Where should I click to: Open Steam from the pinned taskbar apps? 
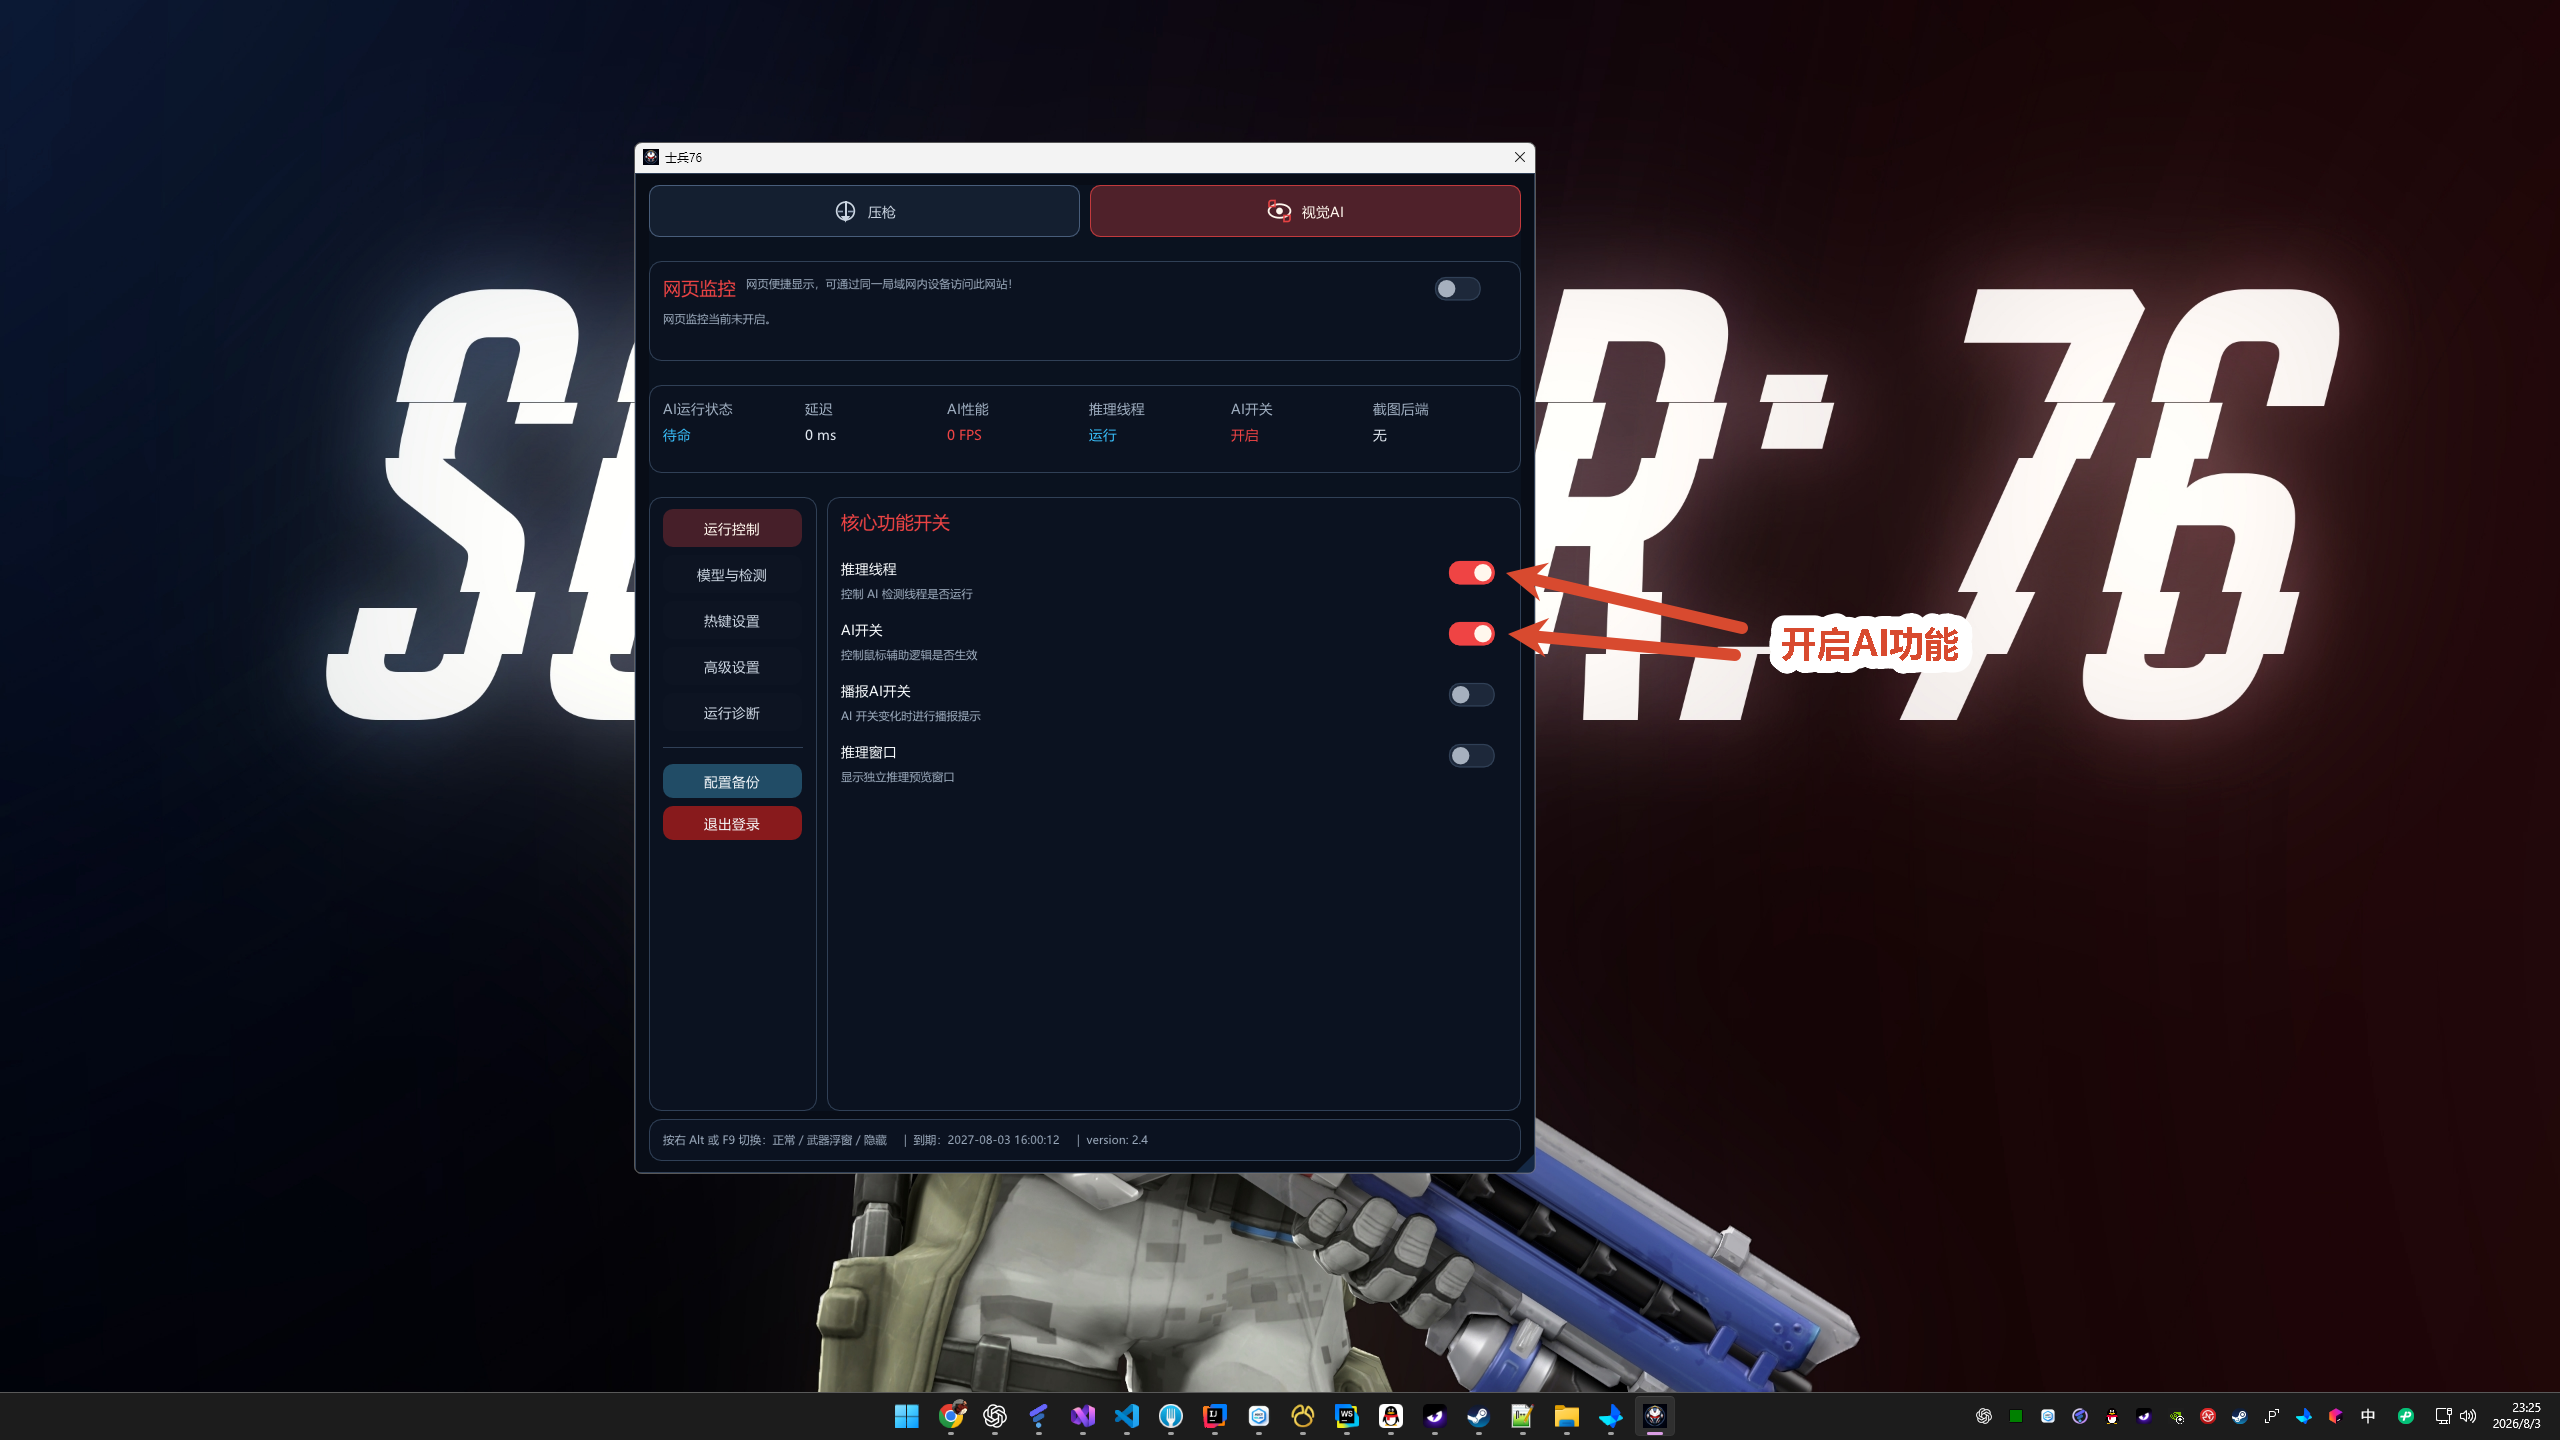coord(1479,1416)
